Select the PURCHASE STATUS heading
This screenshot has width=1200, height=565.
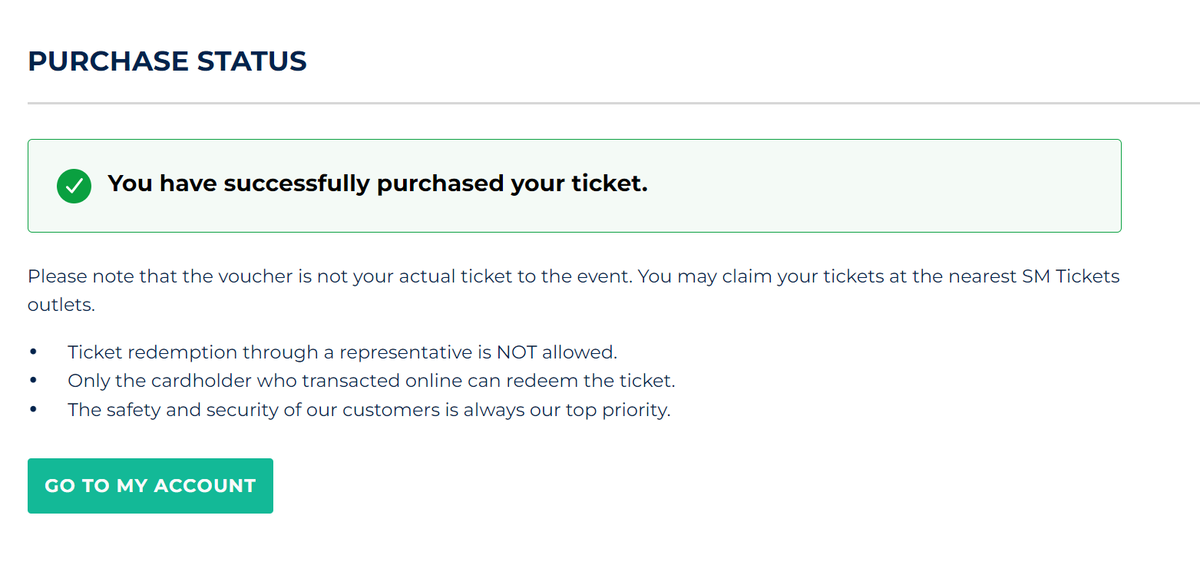pos(167,62)
